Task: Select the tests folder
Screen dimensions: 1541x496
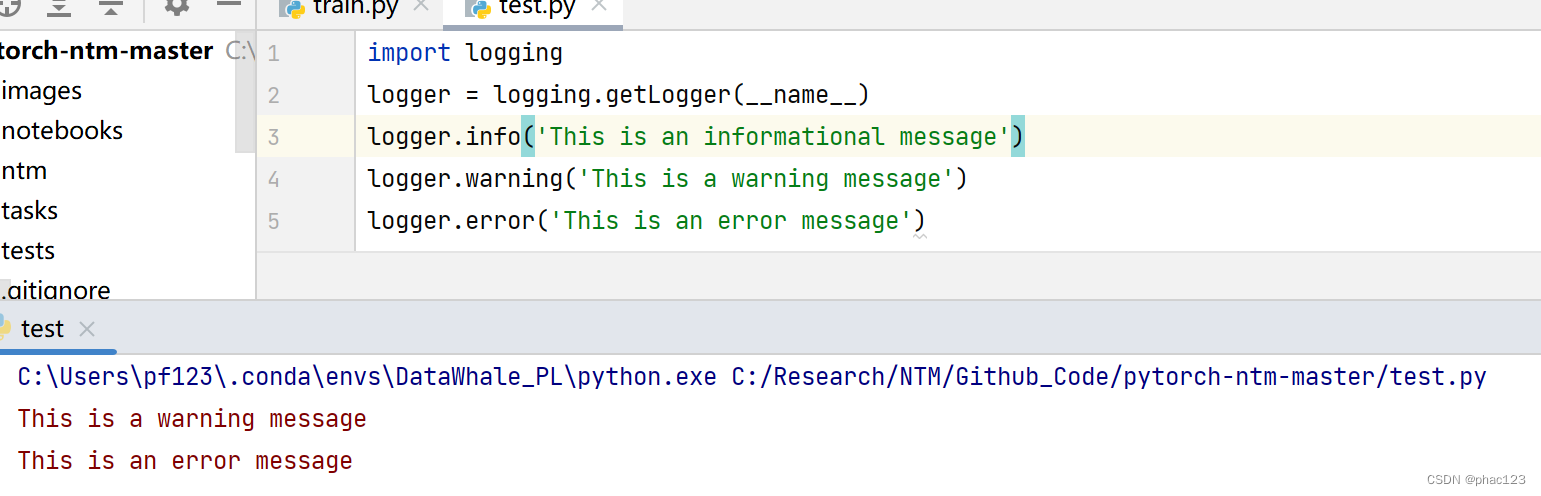Action: (x=28, y=251)
